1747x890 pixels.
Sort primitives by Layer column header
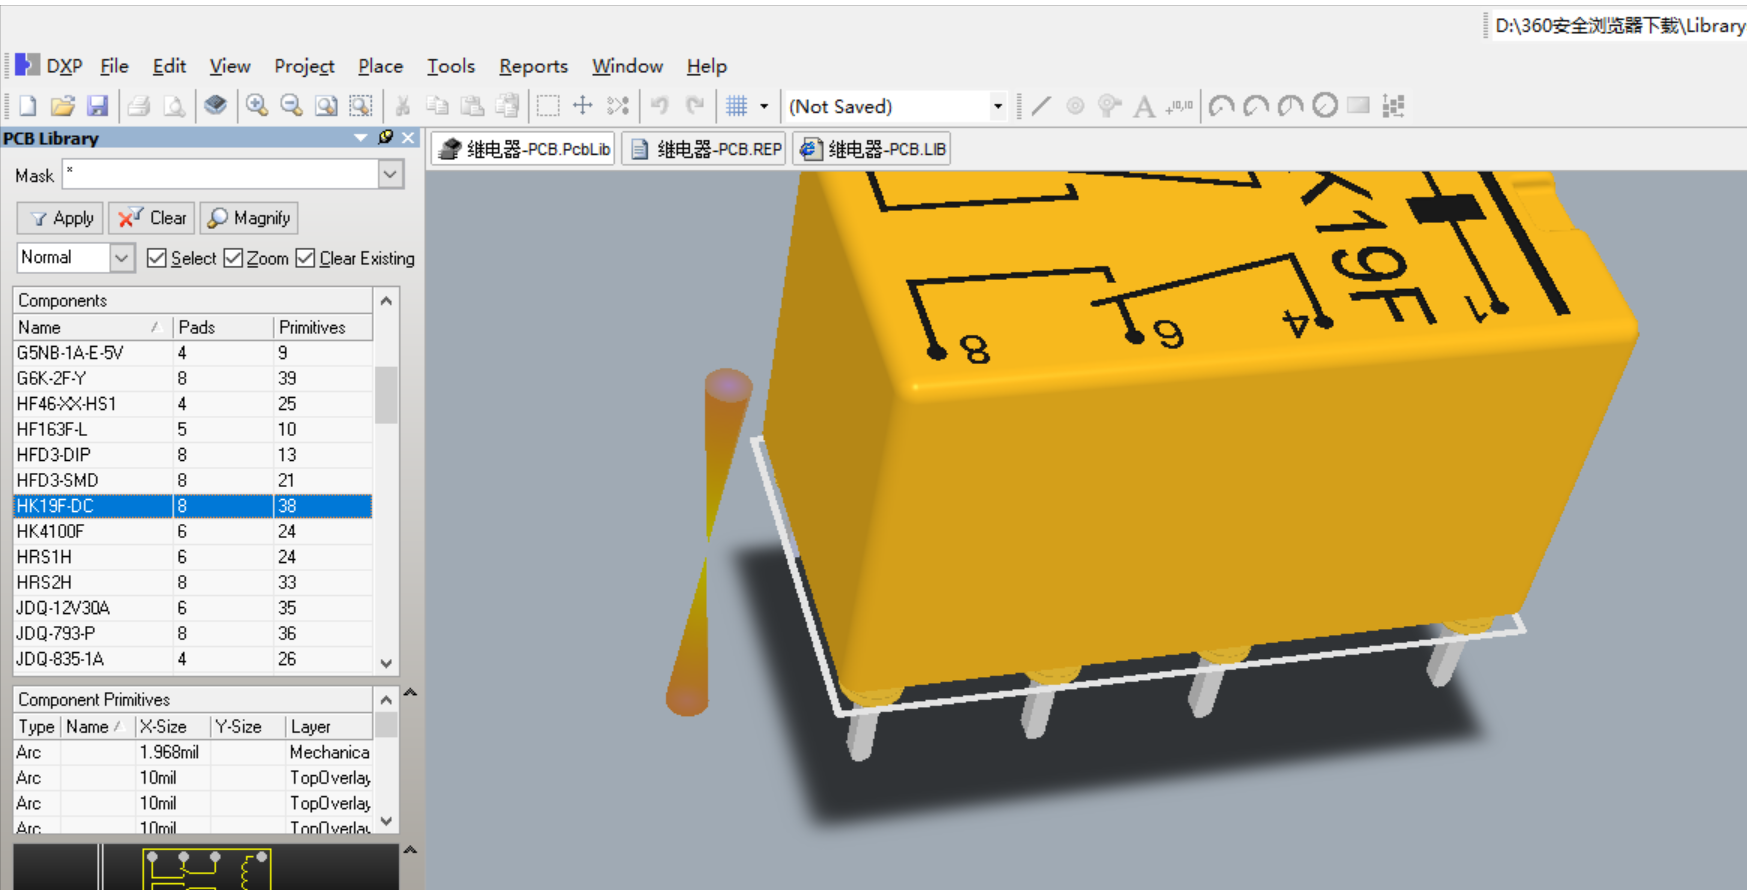tap(329, 727)
